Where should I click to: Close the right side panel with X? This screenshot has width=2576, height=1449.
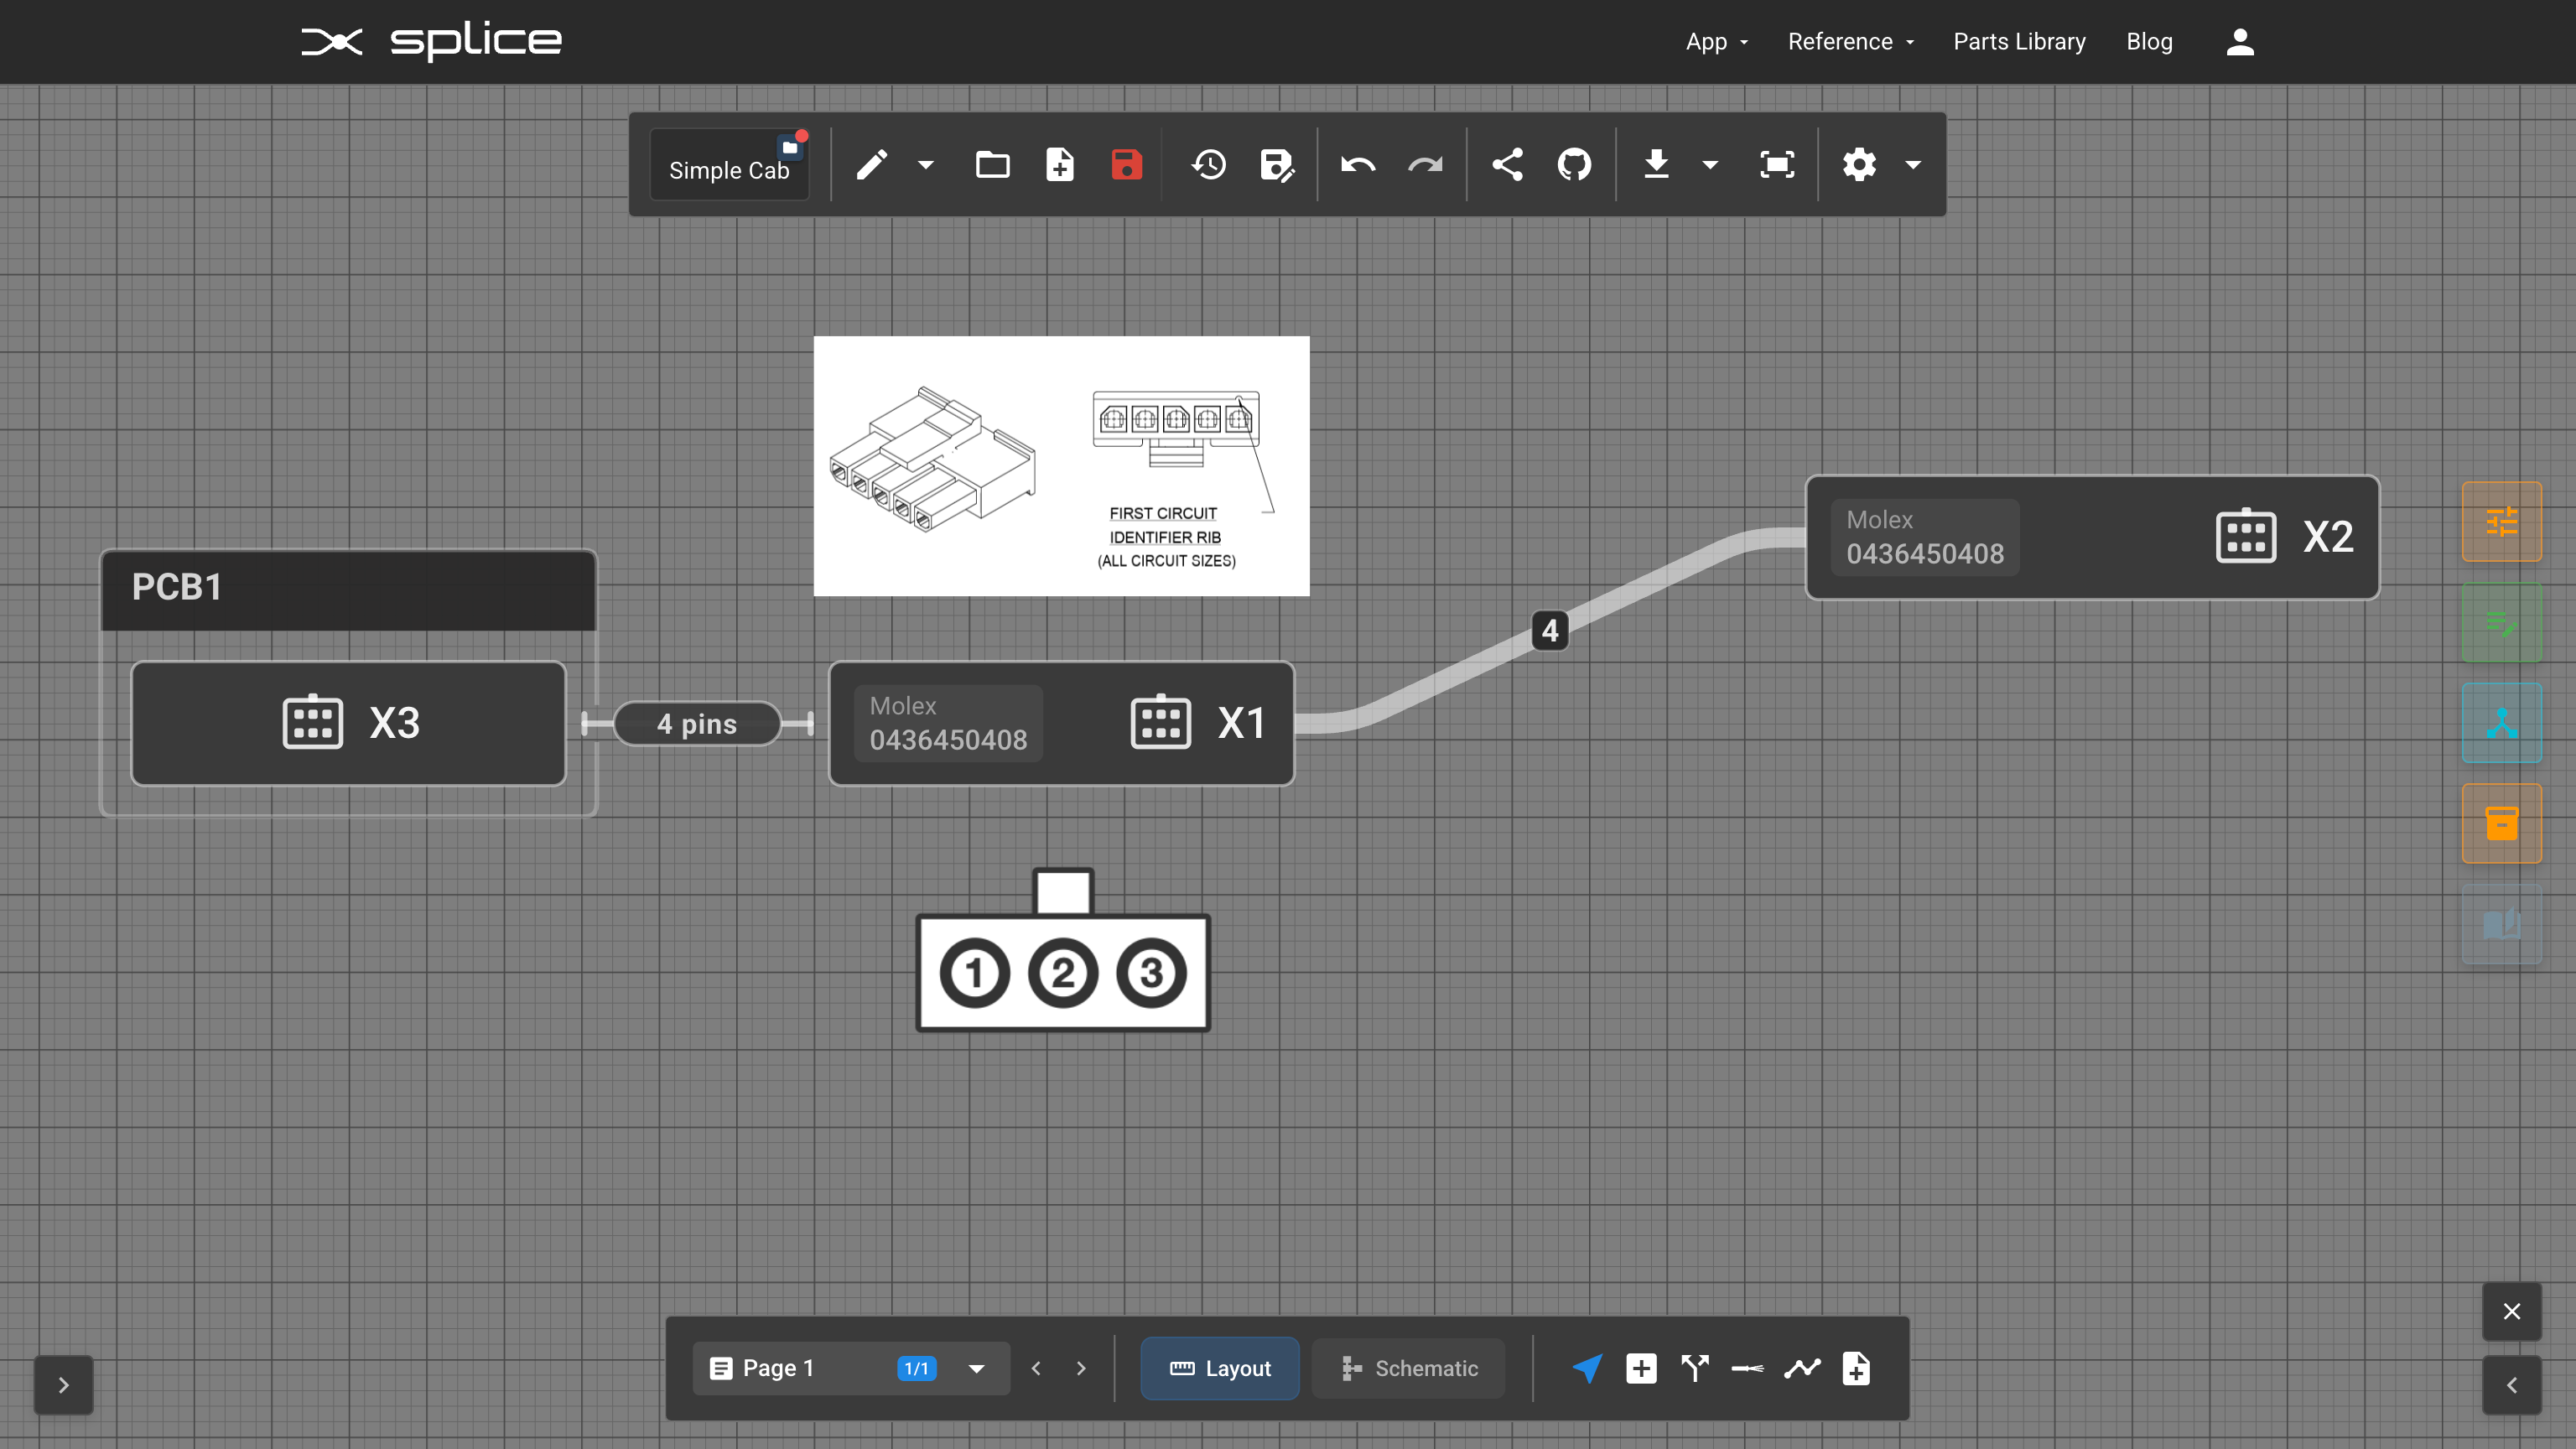coord(2511,1311)
